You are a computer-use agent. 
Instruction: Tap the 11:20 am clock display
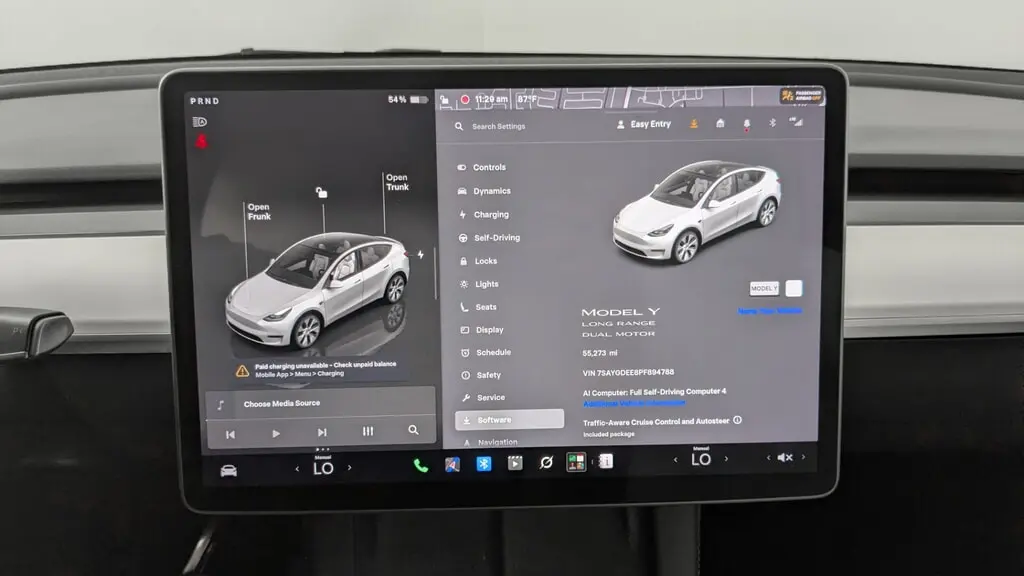click(x=491, y=99)
